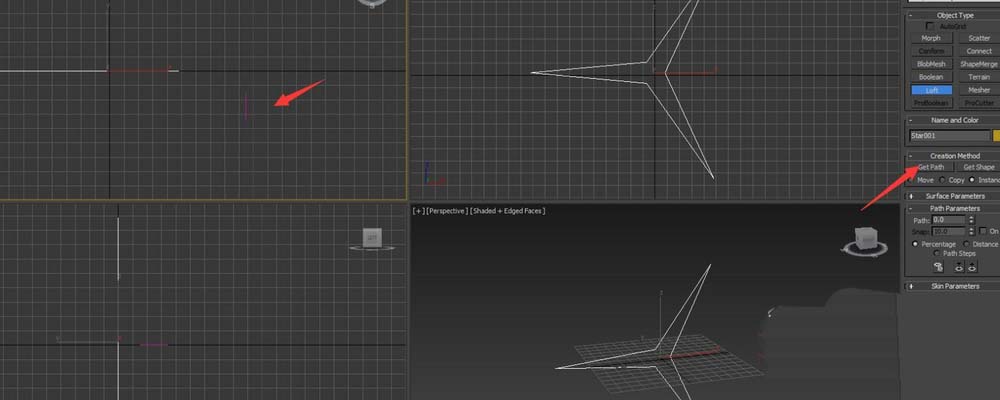
Task: Click the ProBoolean button
Action: 931,103
